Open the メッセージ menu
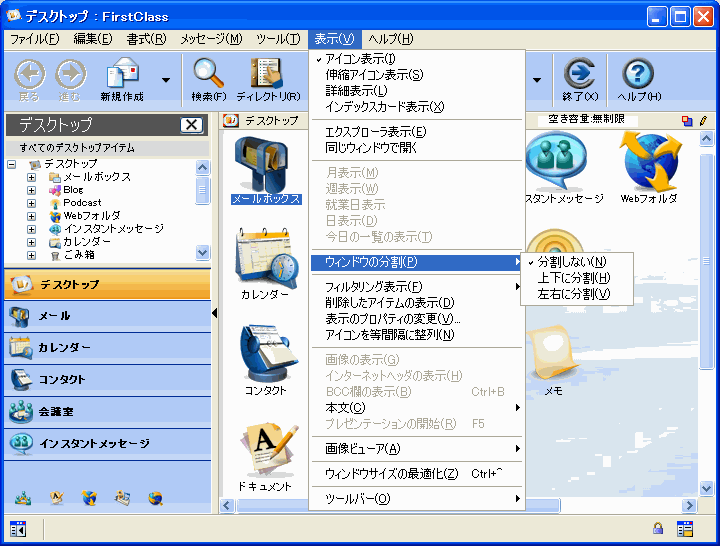Image resolution: width=720 pixels, height=546 pixels. [x=211, y=39]
